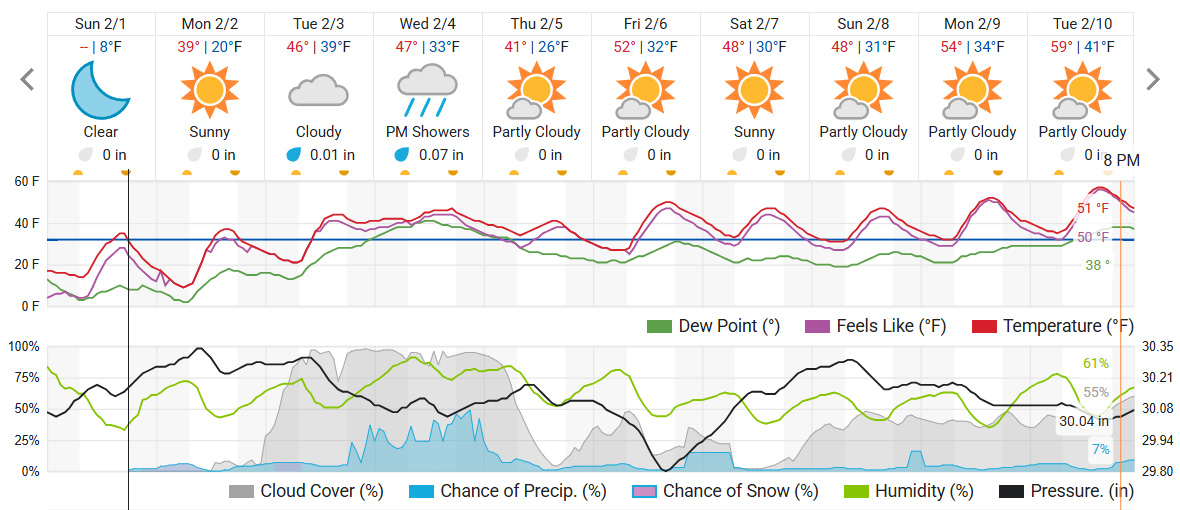
Task: Show next days with right arrow
Action: click(1153, 80)
